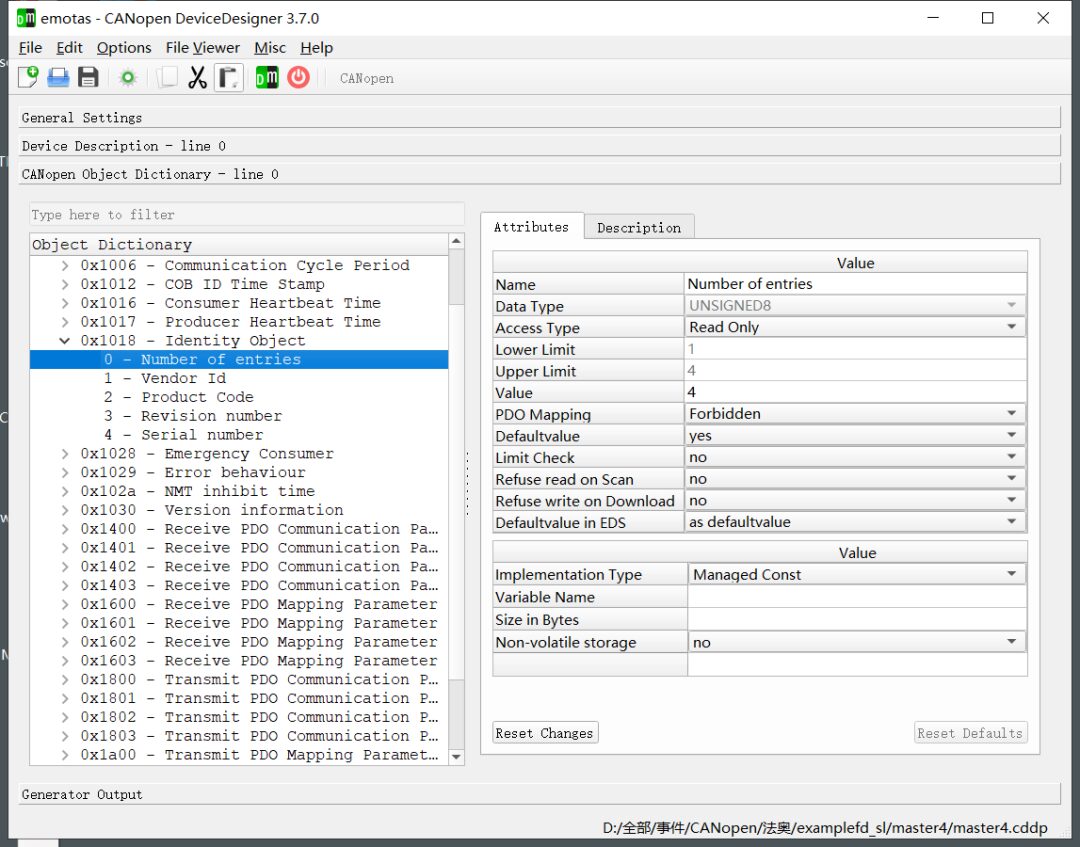
Task: Expand the Generator Output section
Action: coord(539,794)
